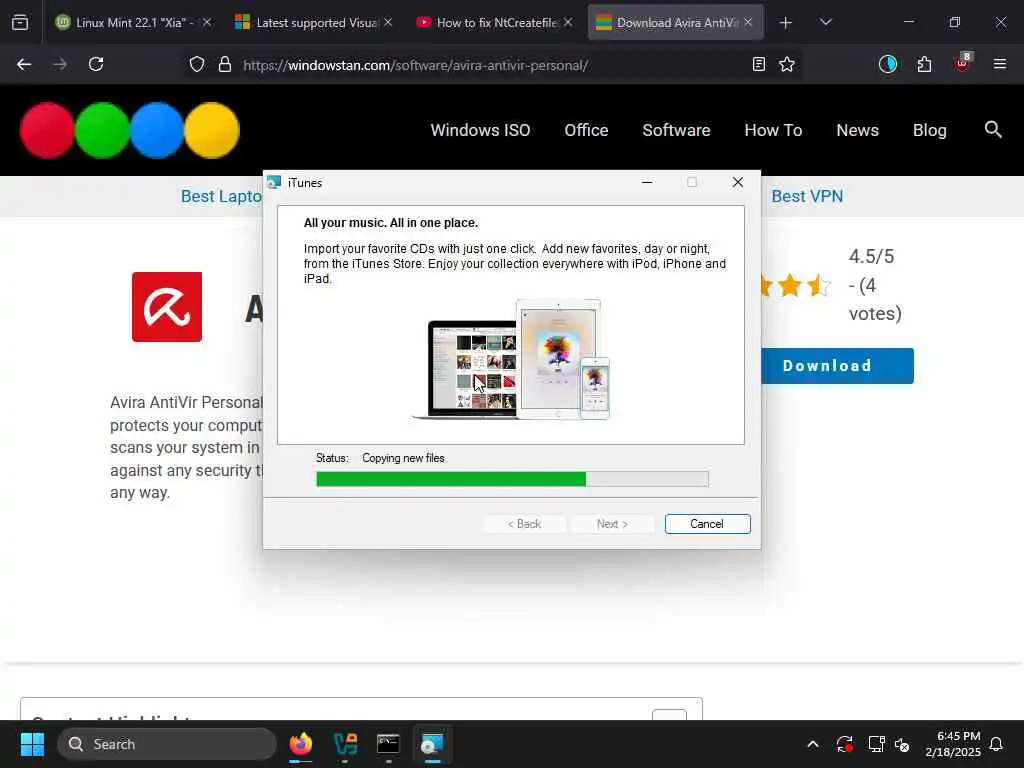Close the How to fix NtCreateFile tab

(568, 22)
